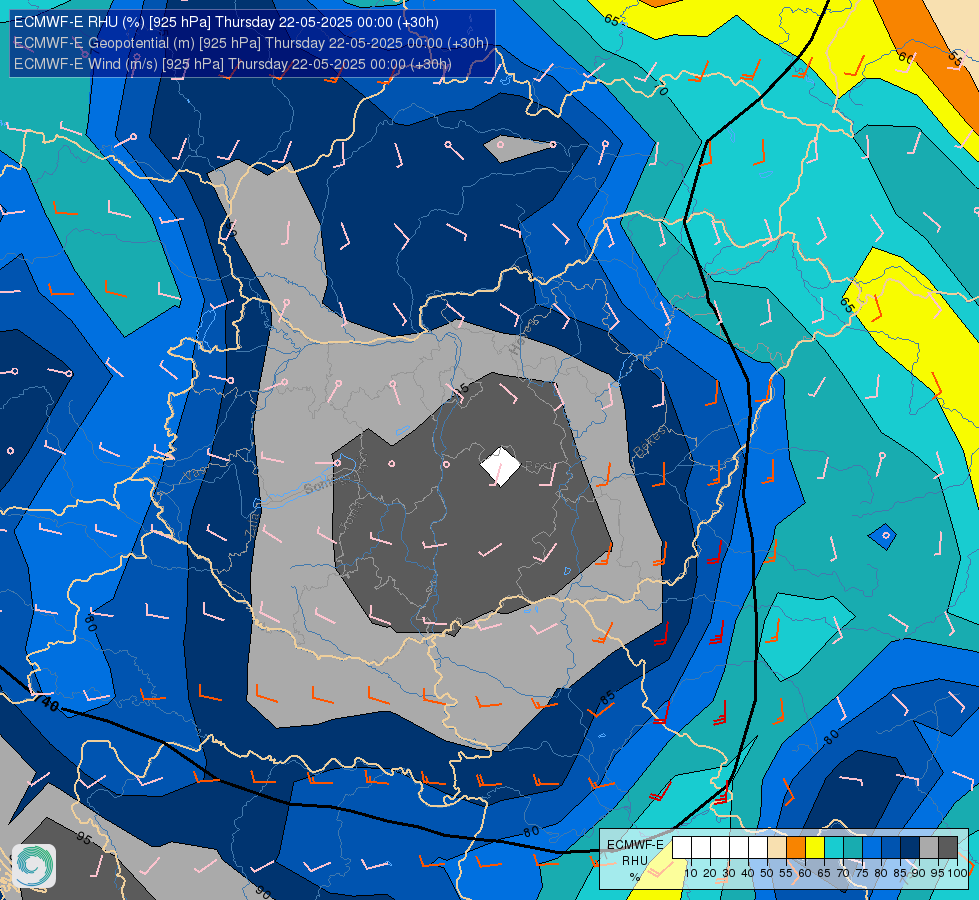Click the 55 contour label at top right
The image size is (979, 900).
[955, 58]
